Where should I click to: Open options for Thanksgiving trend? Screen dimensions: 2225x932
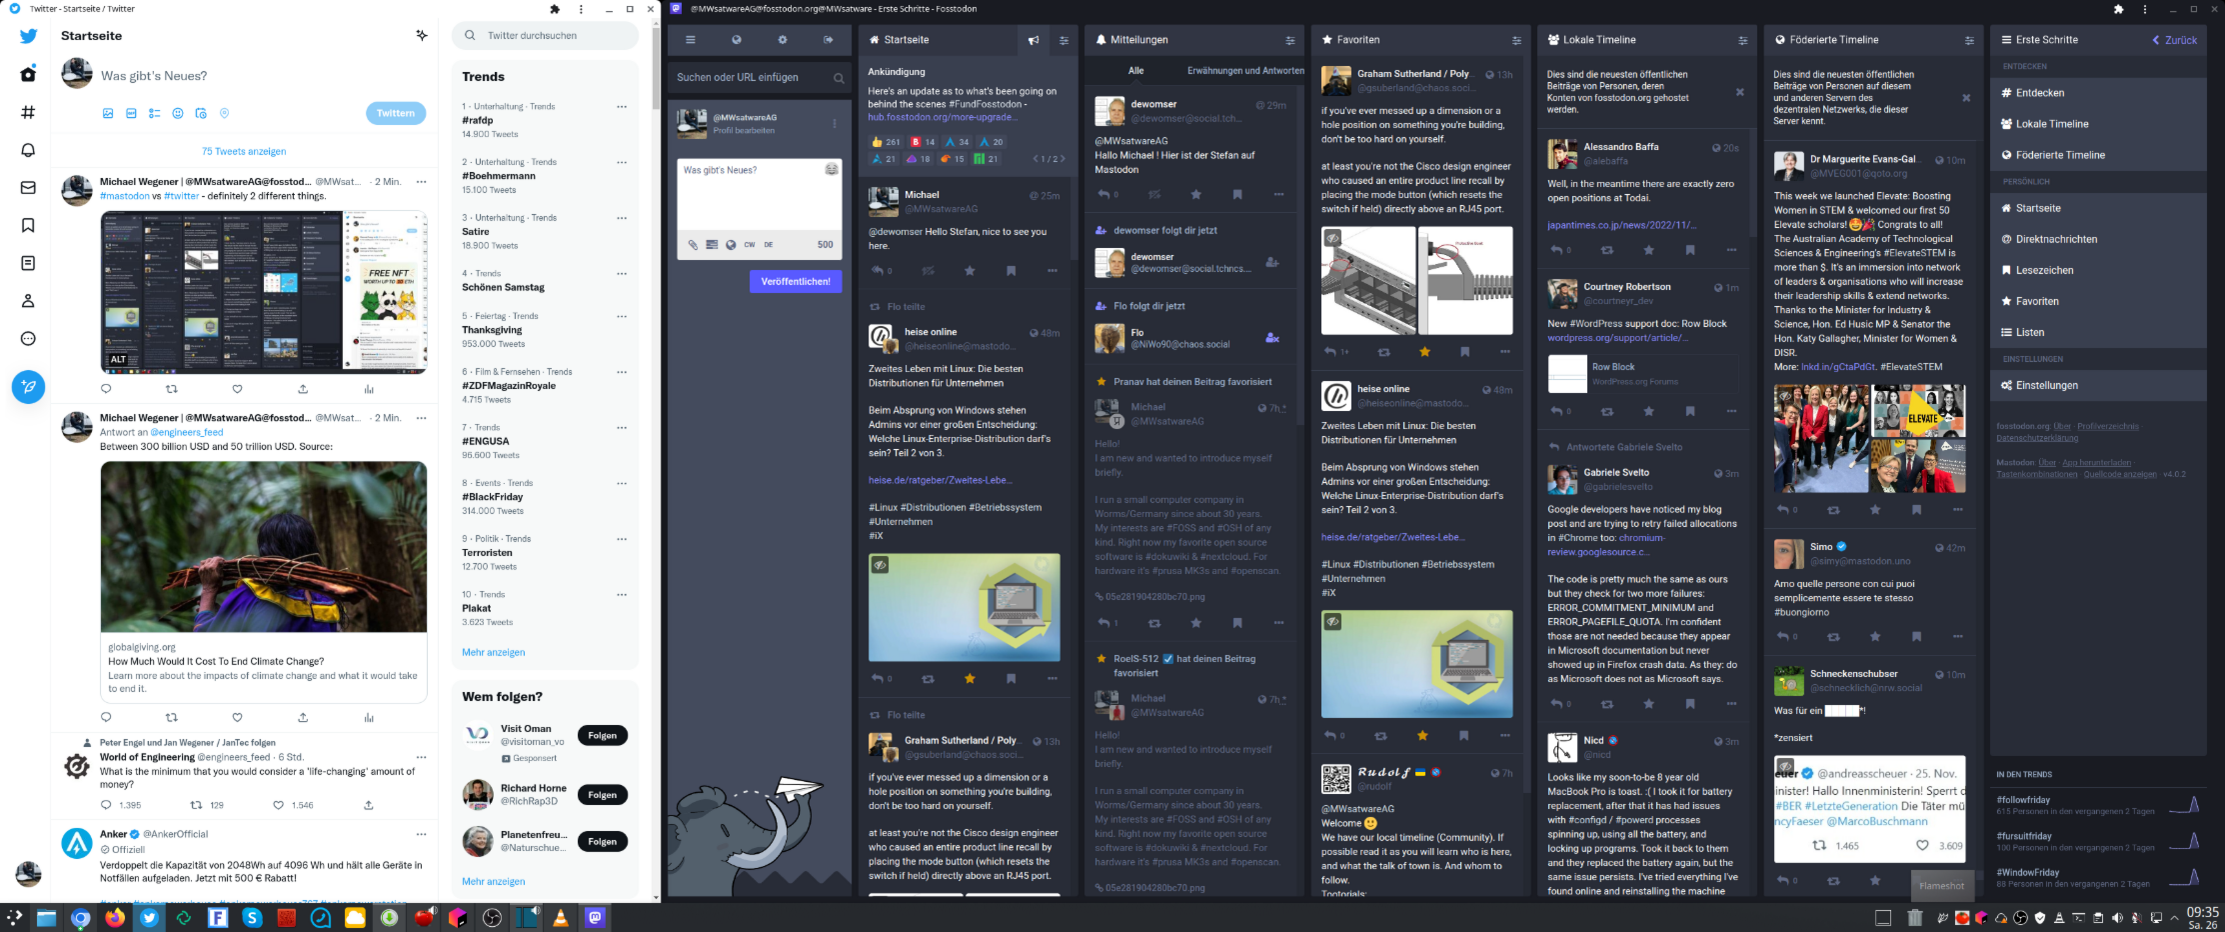(621, 316)
